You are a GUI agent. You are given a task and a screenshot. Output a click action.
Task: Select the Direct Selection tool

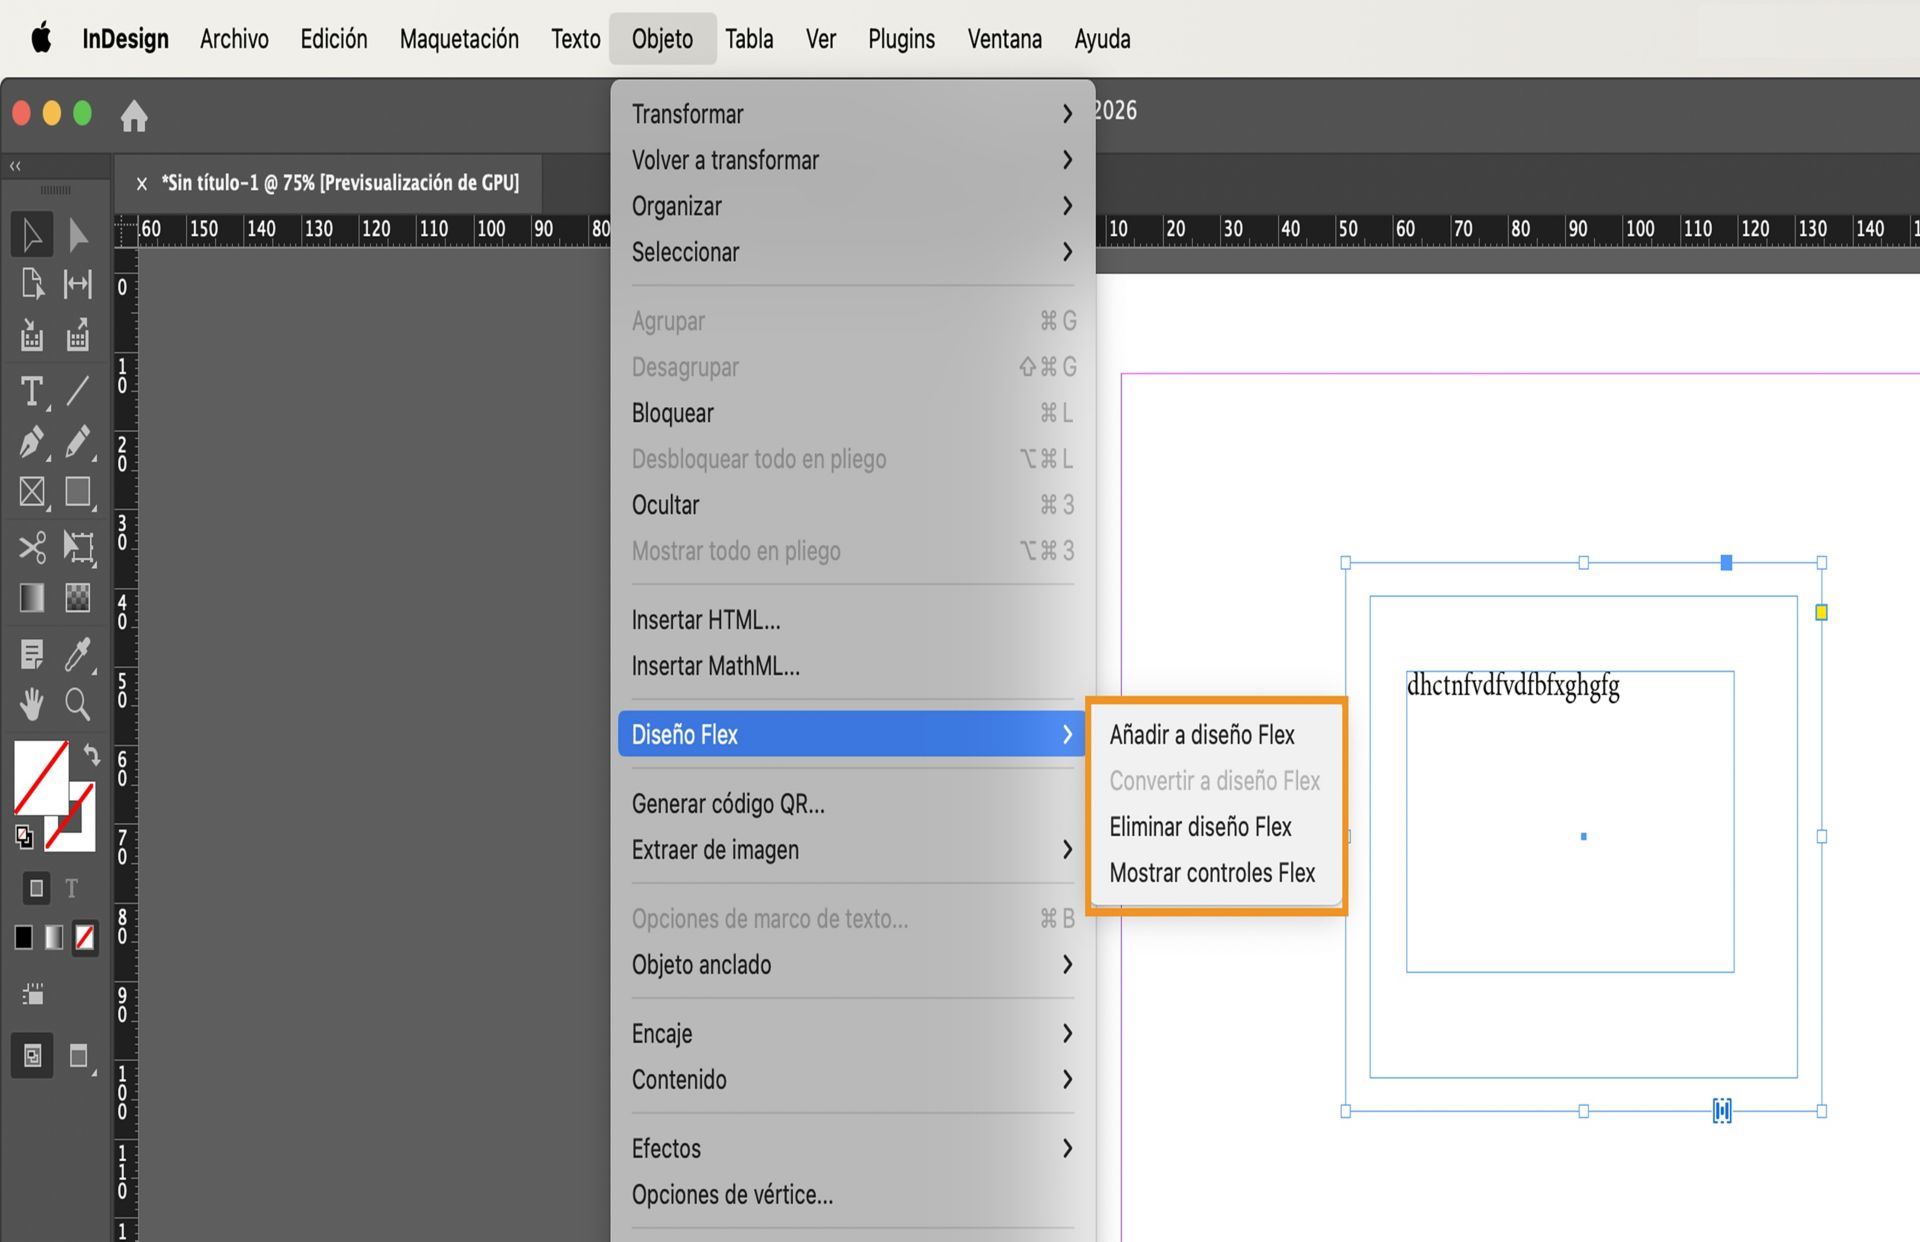click(78, 233)
